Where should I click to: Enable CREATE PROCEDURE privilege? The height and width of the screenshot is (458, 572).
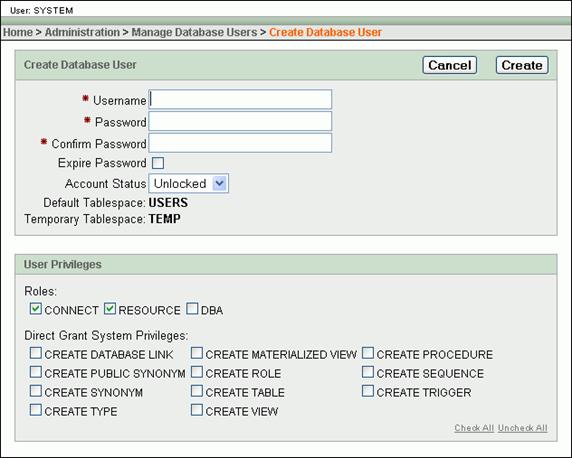368,353
